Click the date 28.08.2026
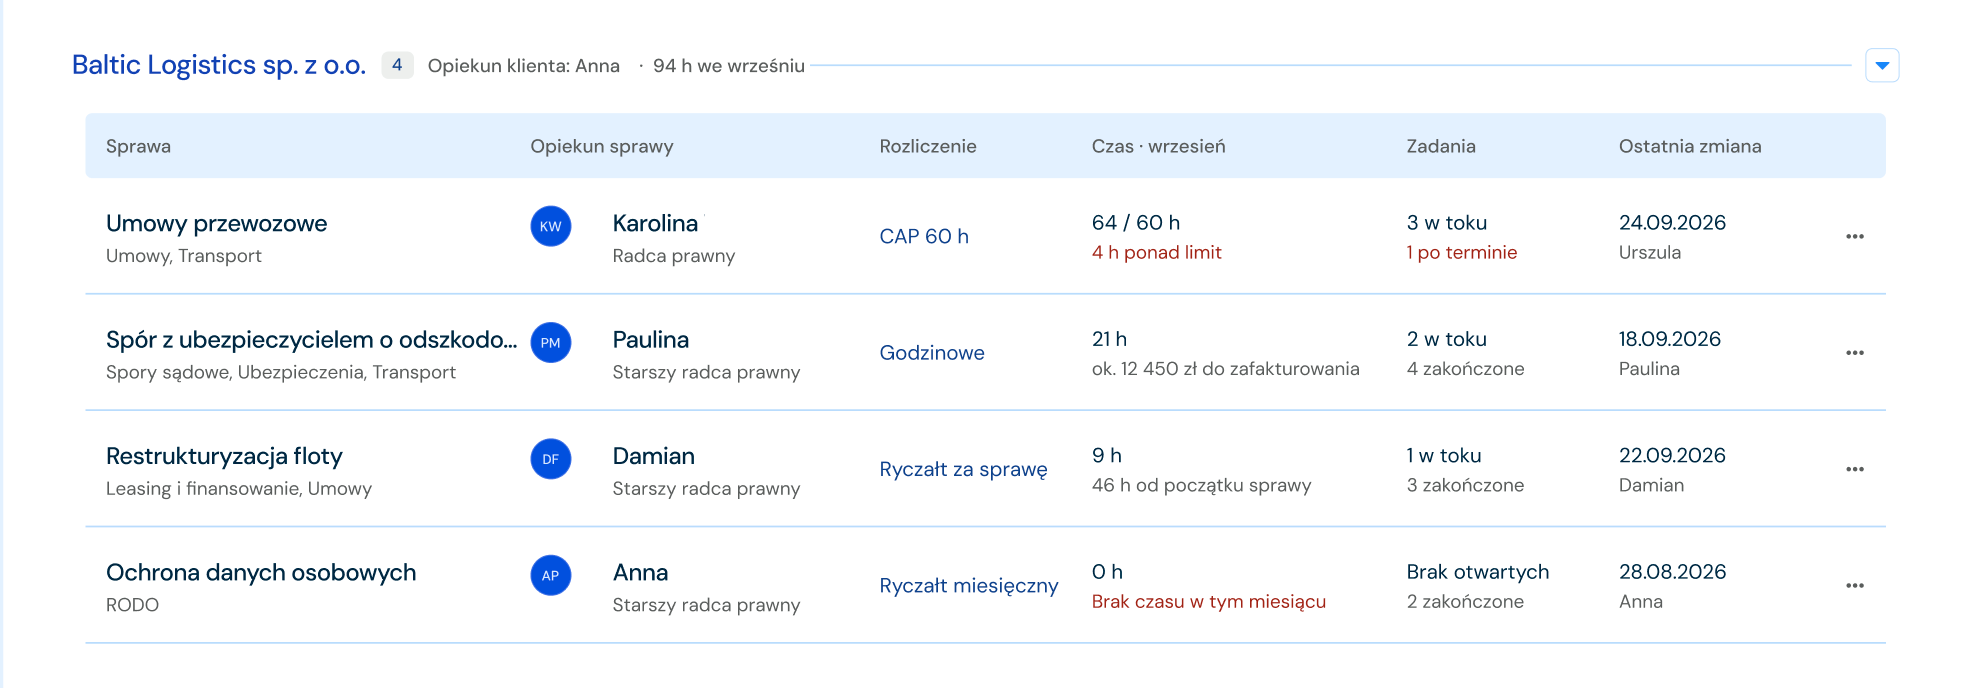Screen dimensions: 1972x688 [1673, 572]
